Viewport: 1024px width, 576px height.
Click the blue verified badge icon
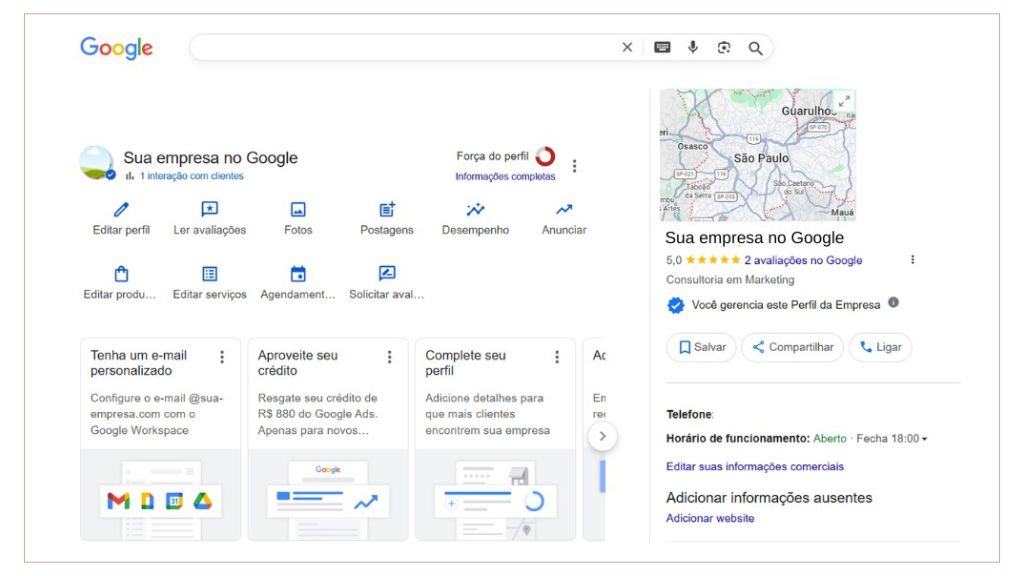coord(676,305)
